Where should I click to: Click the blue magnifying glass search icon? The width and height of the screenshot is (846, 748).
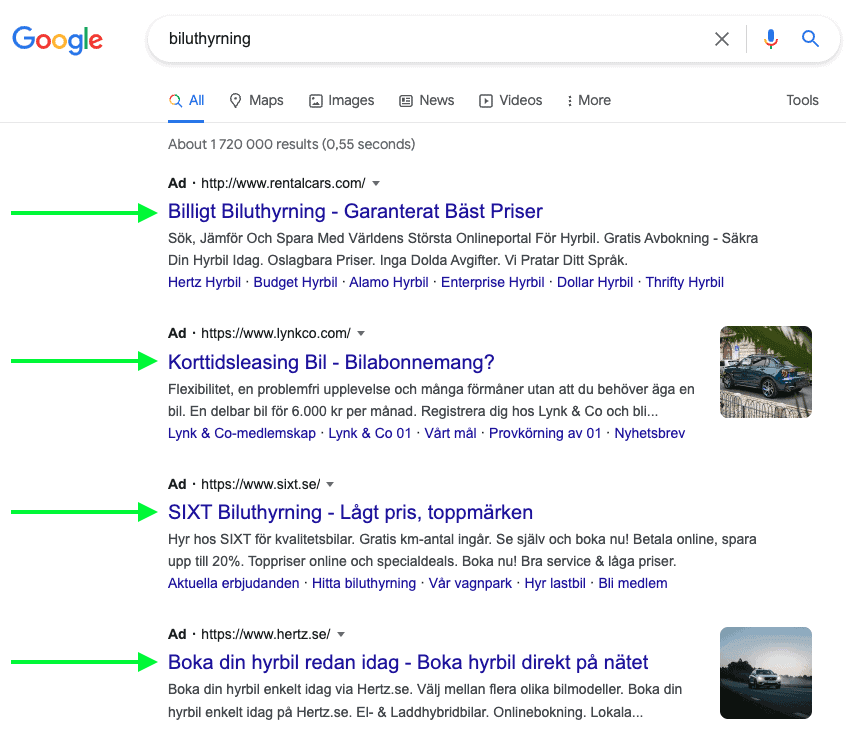810,39
